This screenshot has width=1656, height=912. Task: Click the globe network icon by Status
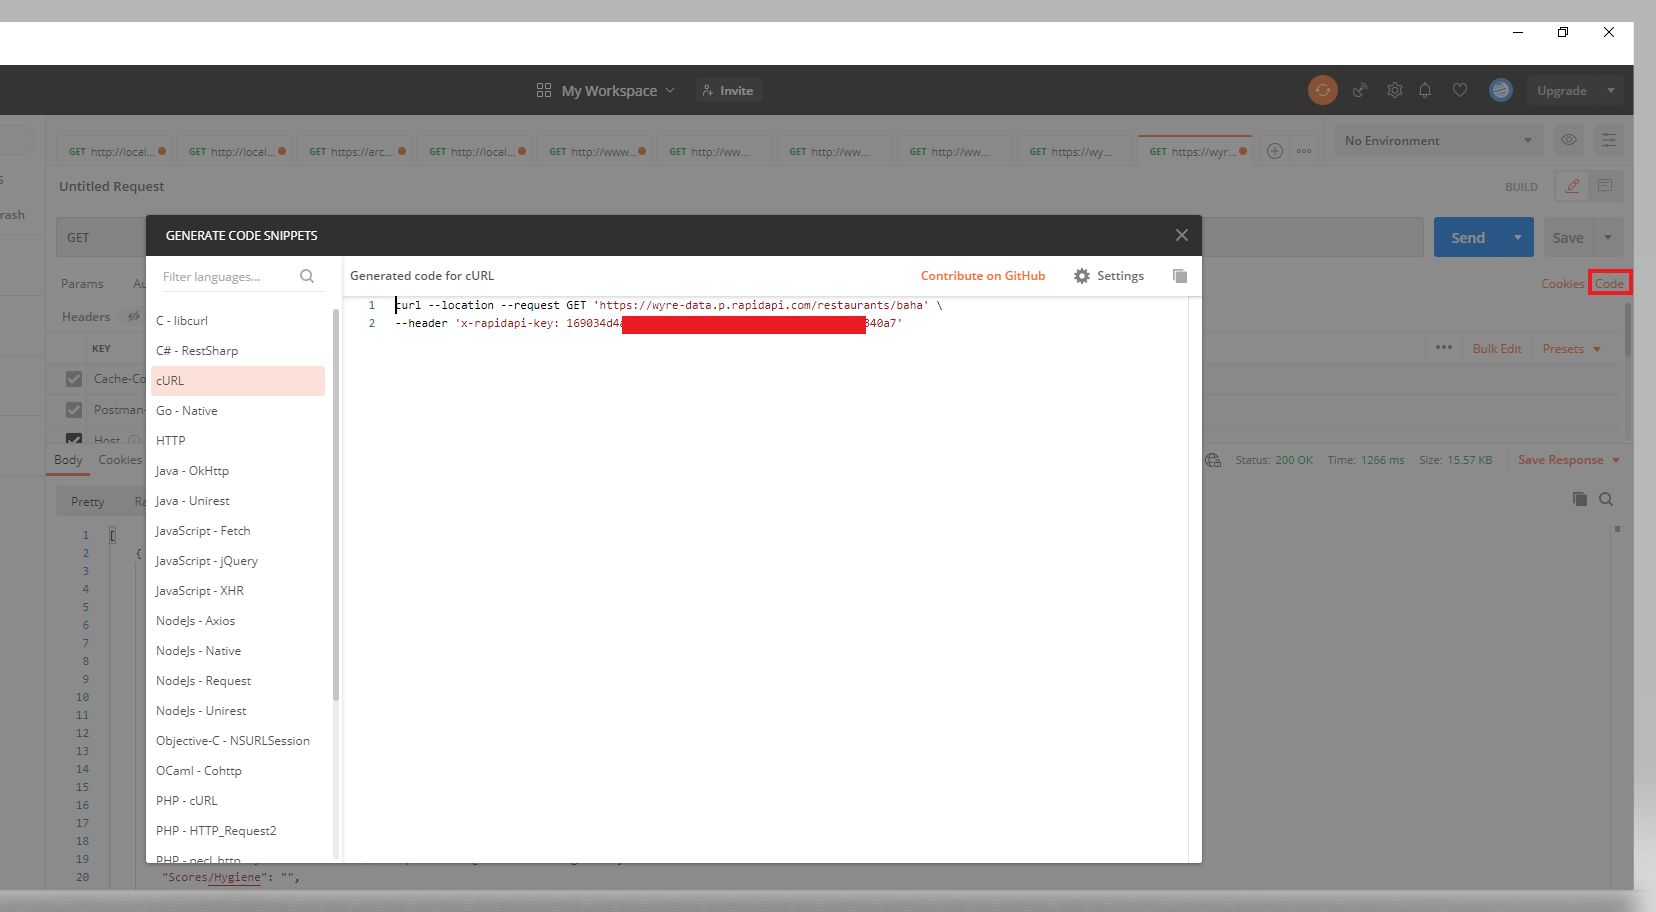point(1213,460)
